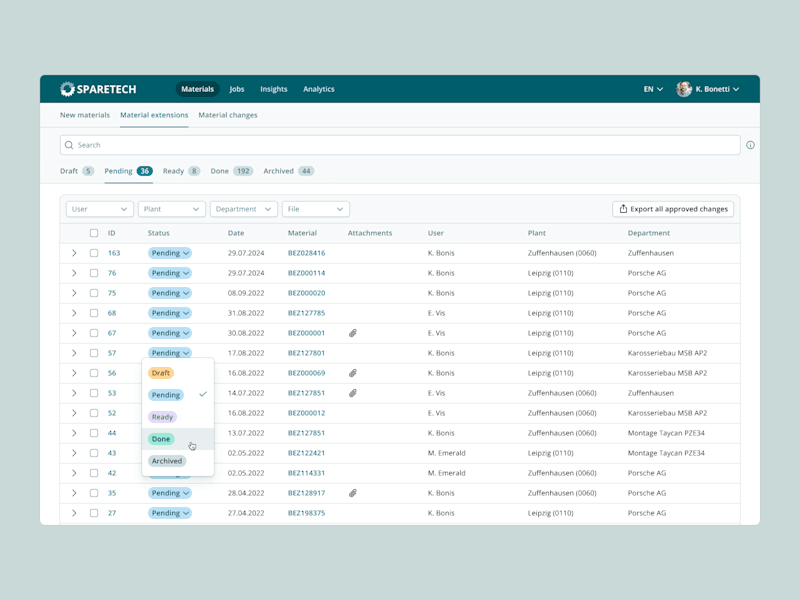
Task: Open the Material changes sub-tab
Action: click(x=228, y=115)
